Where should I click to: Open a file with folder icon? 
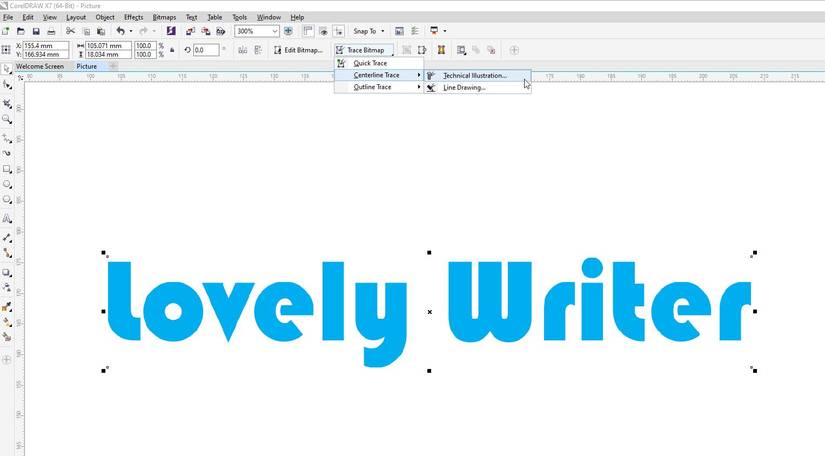(21, 31)
